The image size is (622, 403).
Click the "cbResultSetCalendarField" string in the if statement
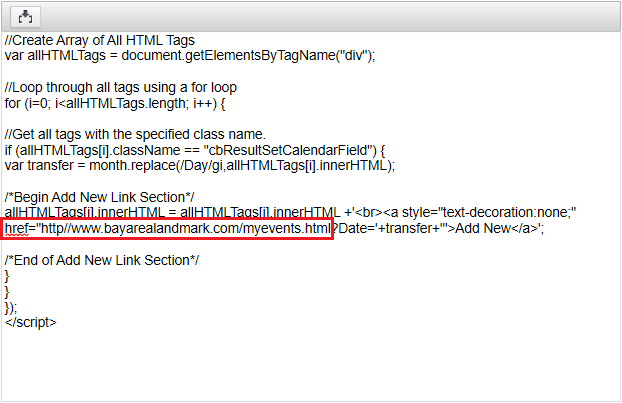click(x=290, y=150)
